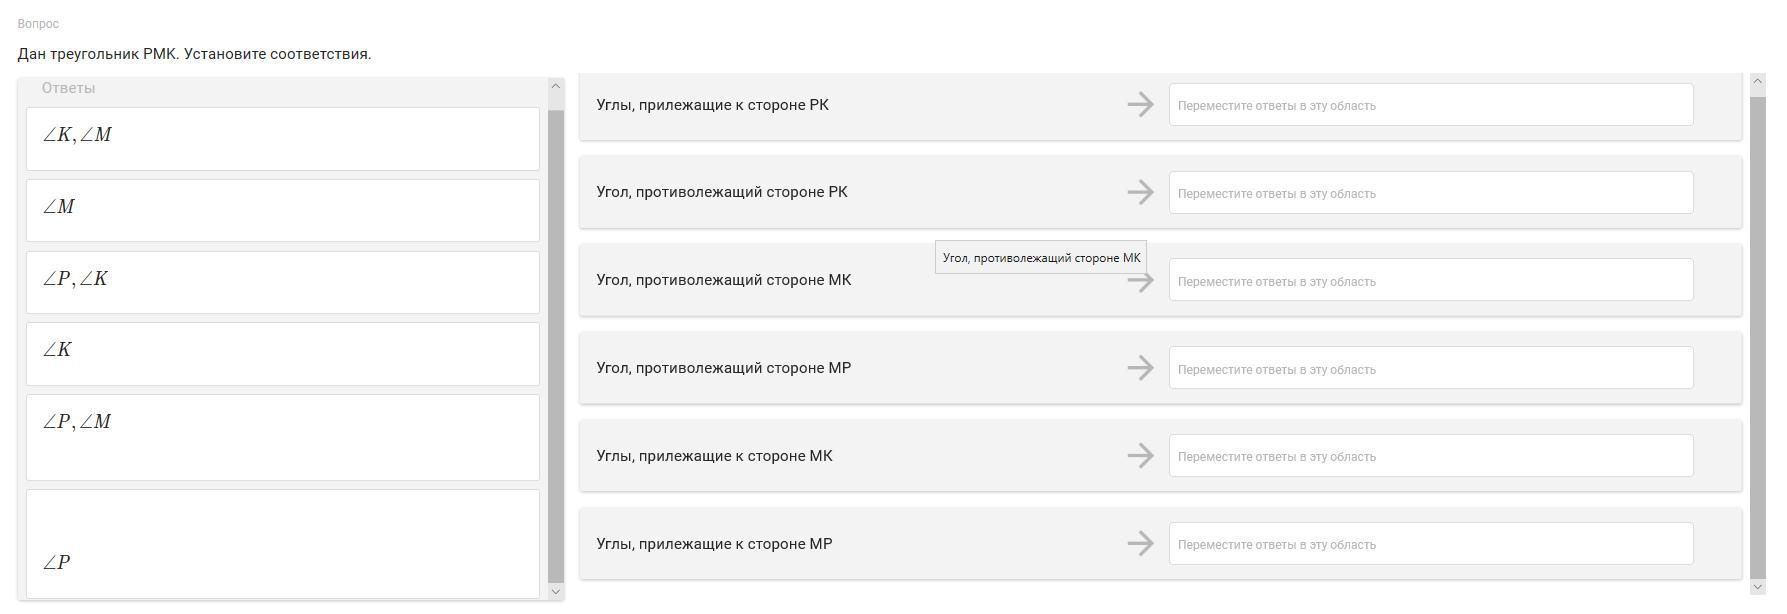Select the single ∠K answer card

(x=282, y=353)
